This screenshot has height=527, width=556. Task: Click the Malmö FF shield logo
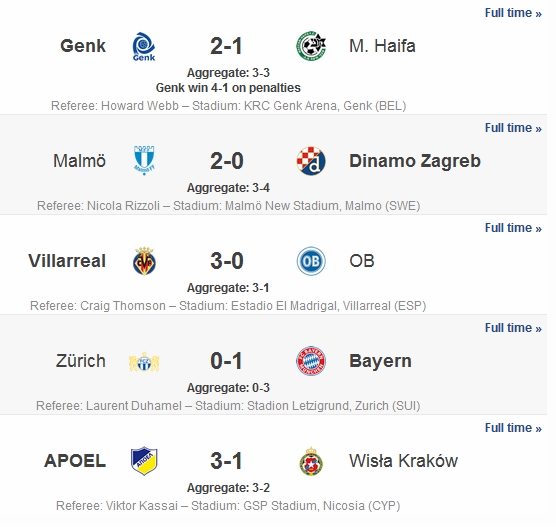coord(144,160)
